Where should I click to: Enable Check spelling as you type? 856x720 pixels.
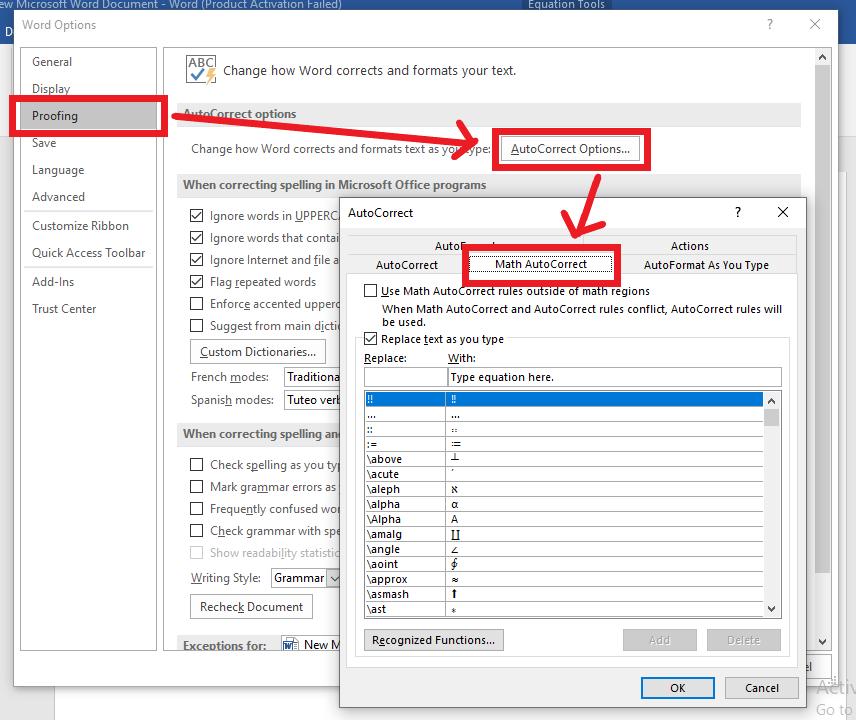197,465
